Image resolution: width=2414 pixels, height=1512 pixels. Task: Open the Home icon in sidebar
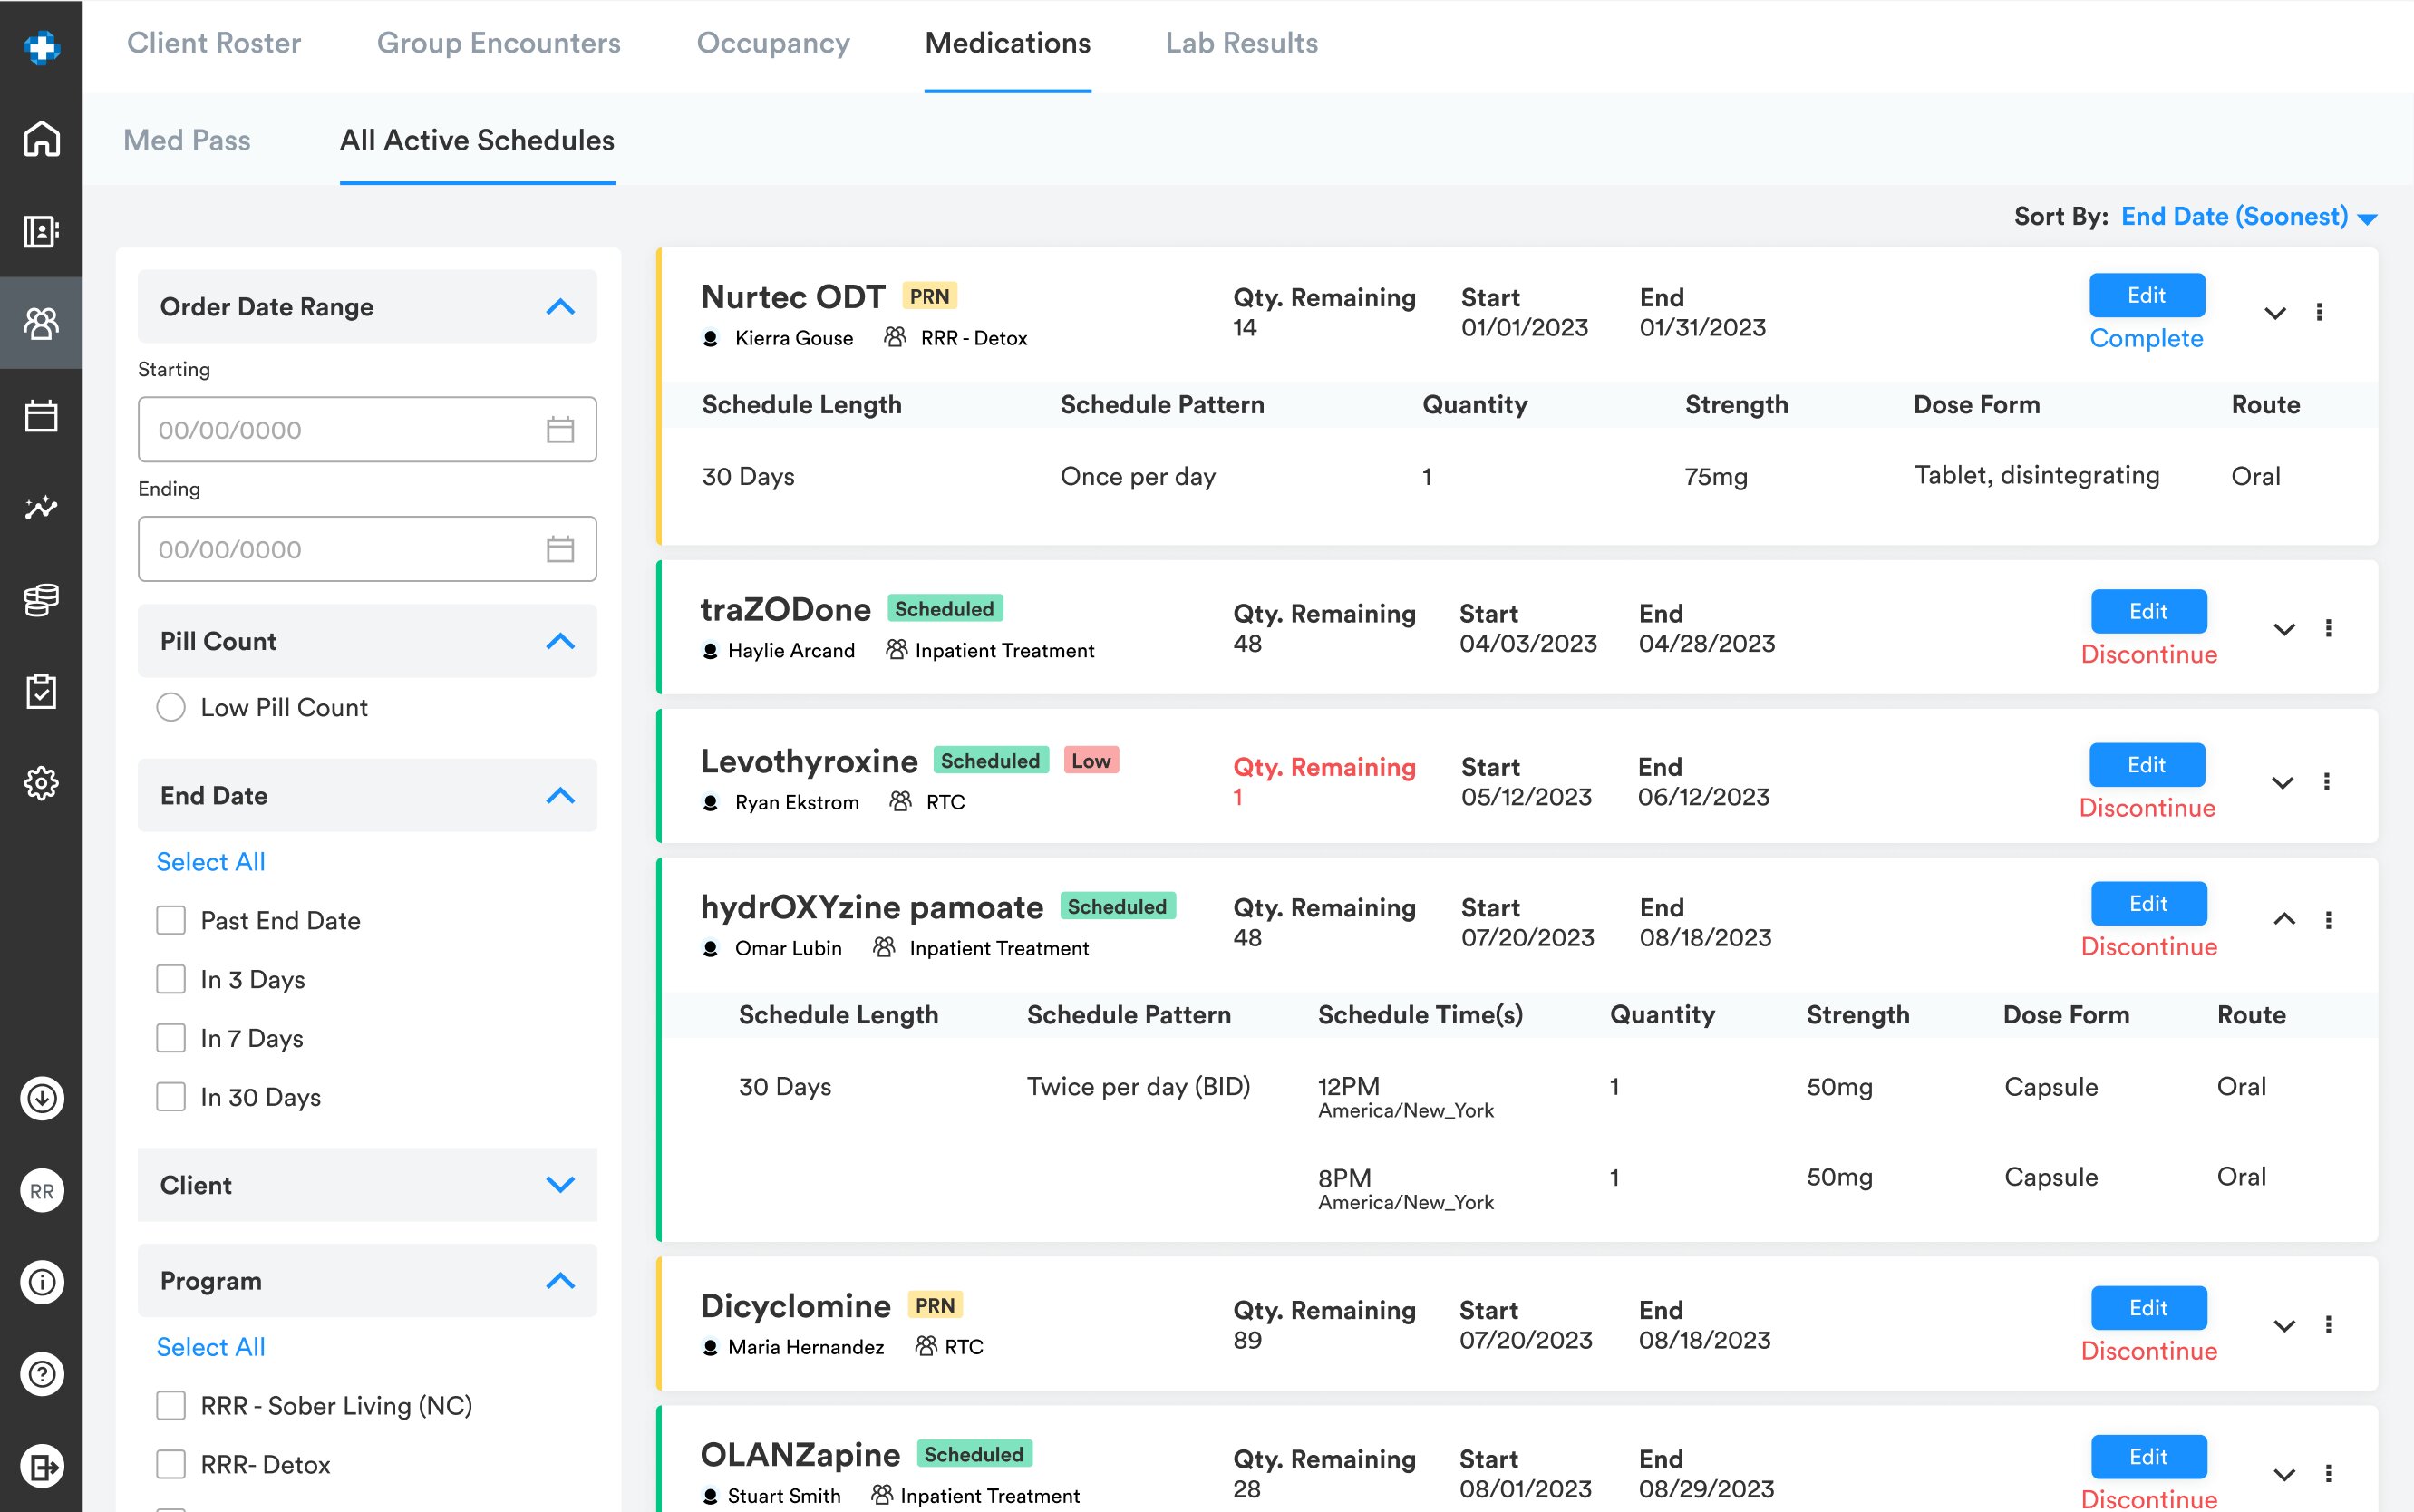(41, 139)
